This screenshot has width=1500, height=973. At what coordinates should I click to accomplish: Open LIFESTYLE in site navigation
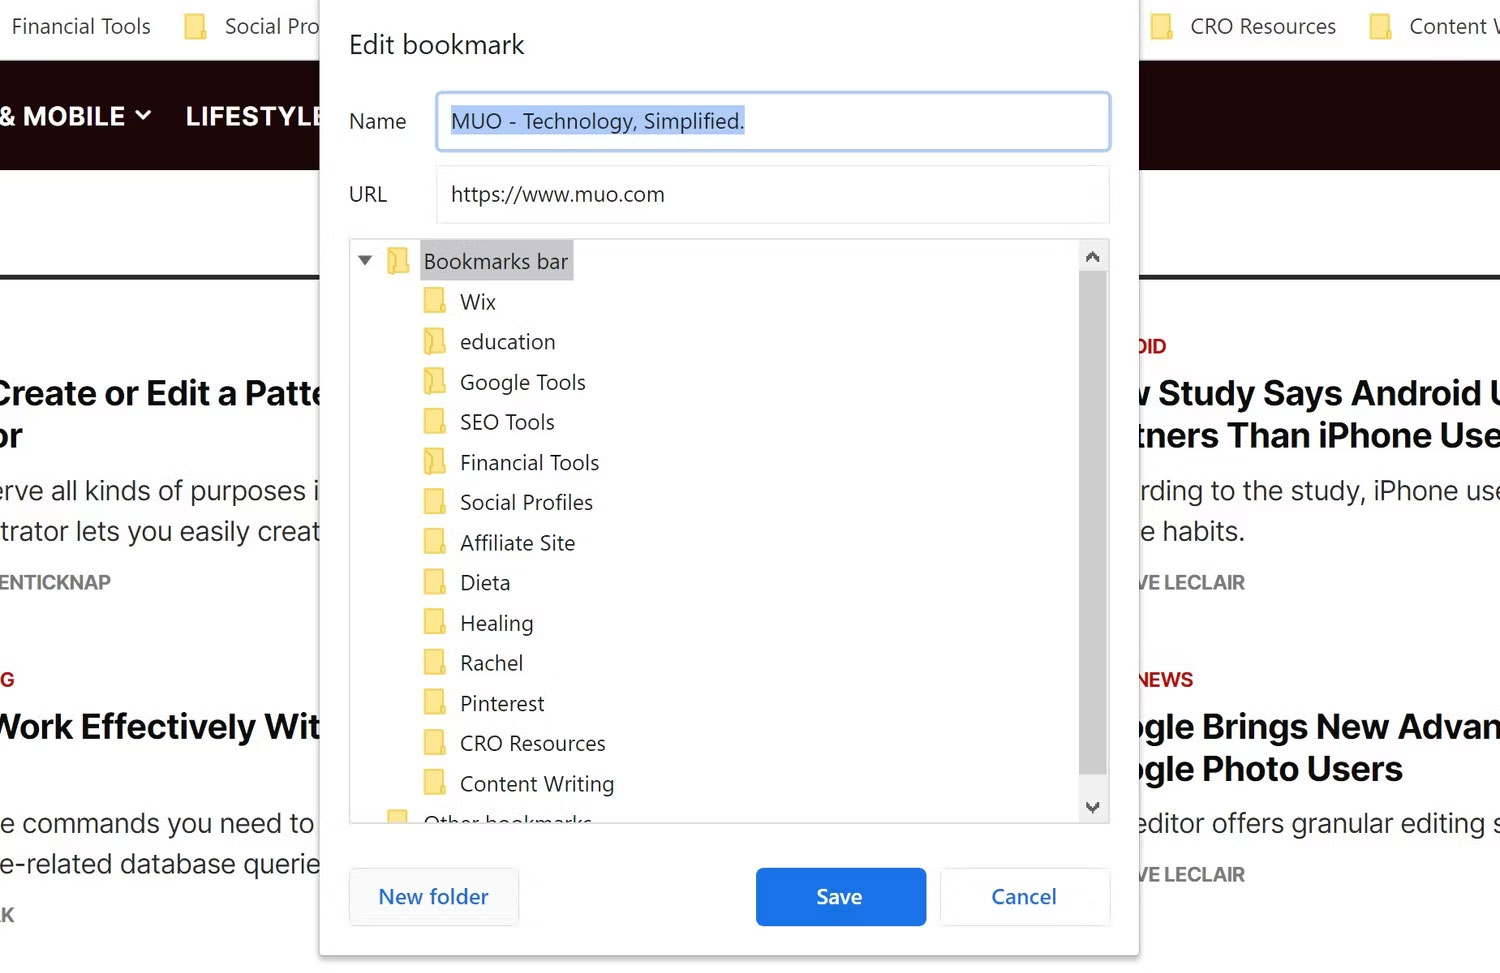(x=252, y=116)
